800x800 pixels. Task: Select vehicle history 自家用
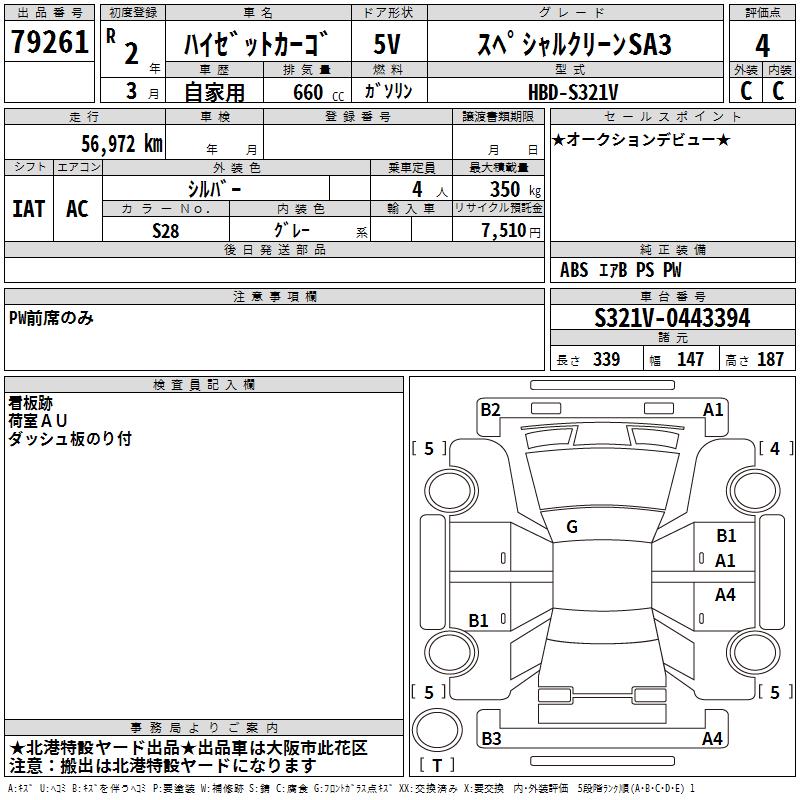coord(214,92)
